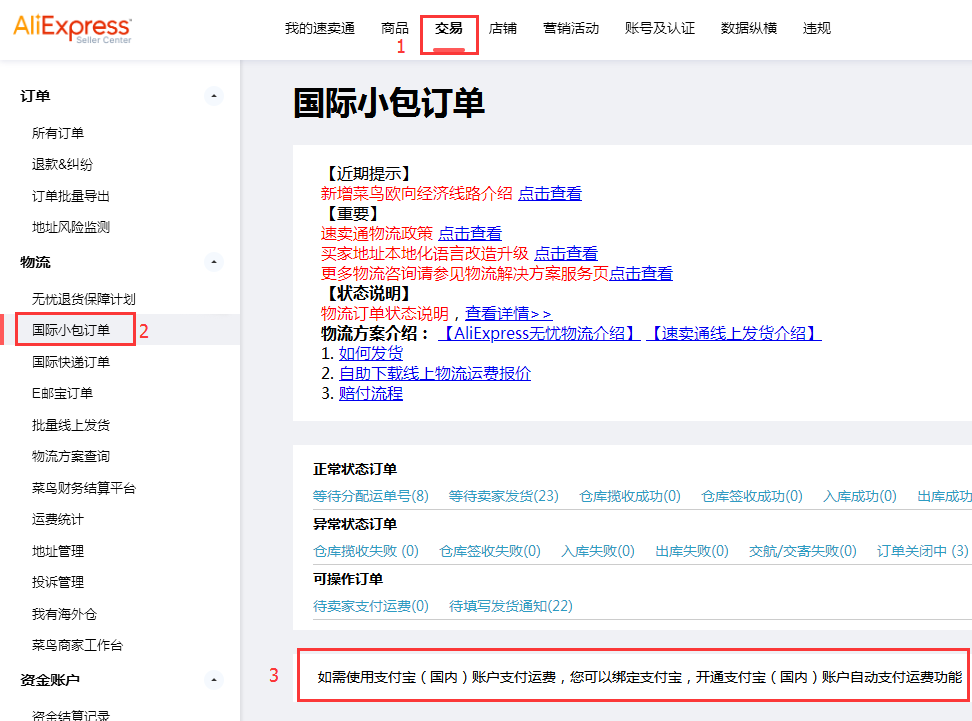This screenshot has width=972, height=721.
Task: Filter by 仓库签收成功(0)
Action: tap(752, 496)
